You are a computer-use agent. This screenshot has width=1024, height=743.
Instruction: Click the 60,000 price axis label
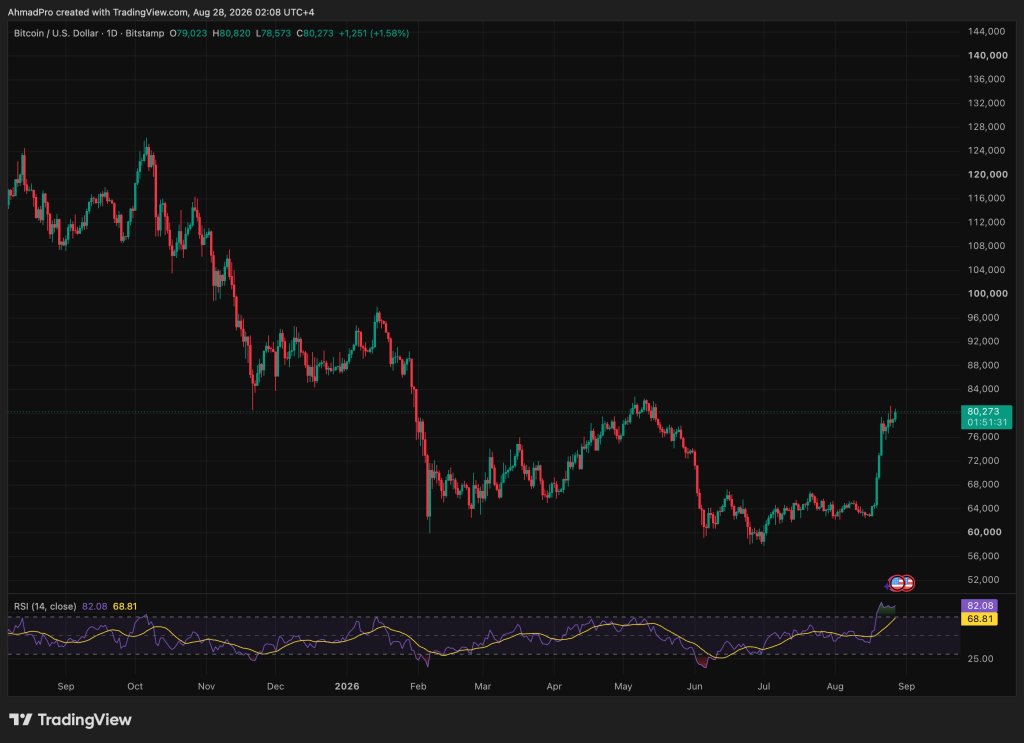984,532
